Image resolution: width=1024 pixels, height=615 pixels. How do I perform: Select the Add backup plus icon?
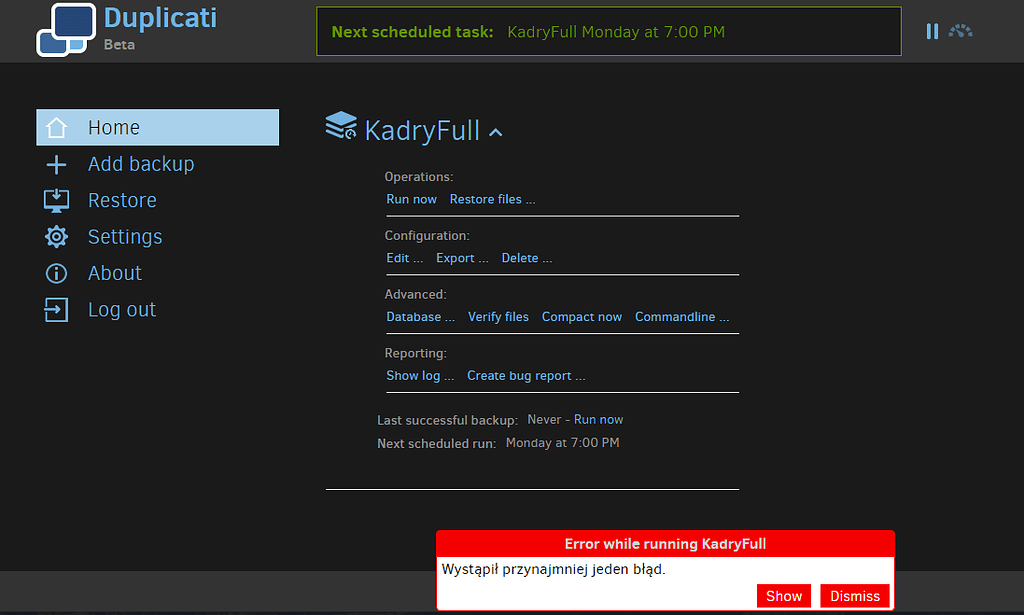56,163
